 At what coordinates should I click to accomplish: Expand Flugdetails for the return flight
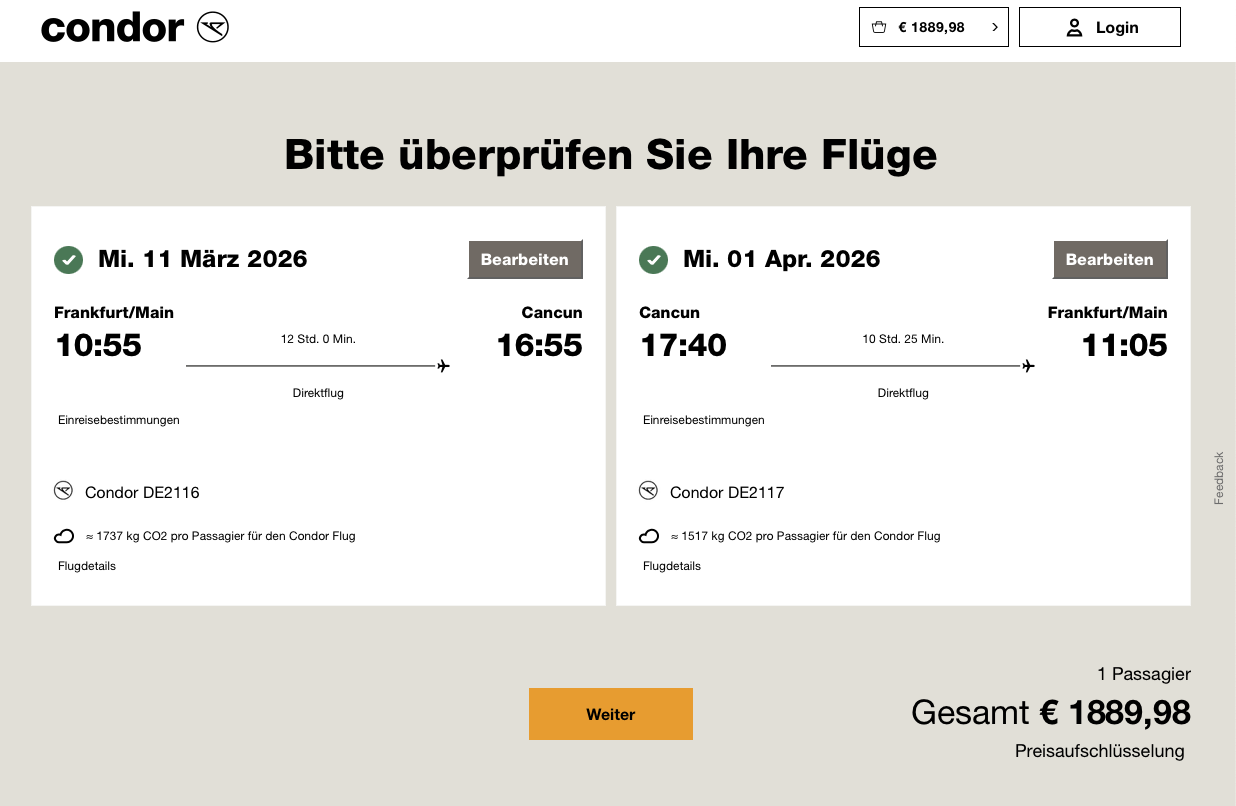click(672, 566)
